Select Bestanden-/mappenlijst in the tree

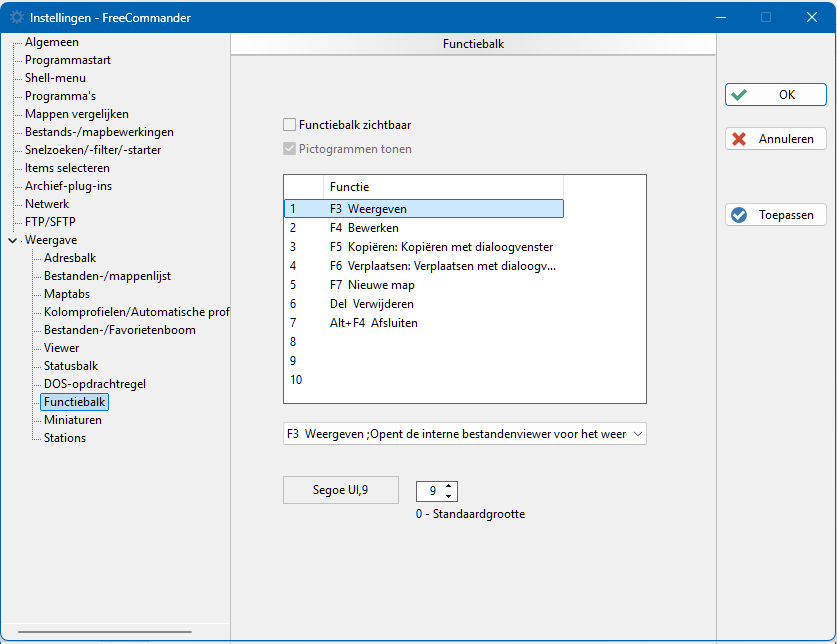107,276
